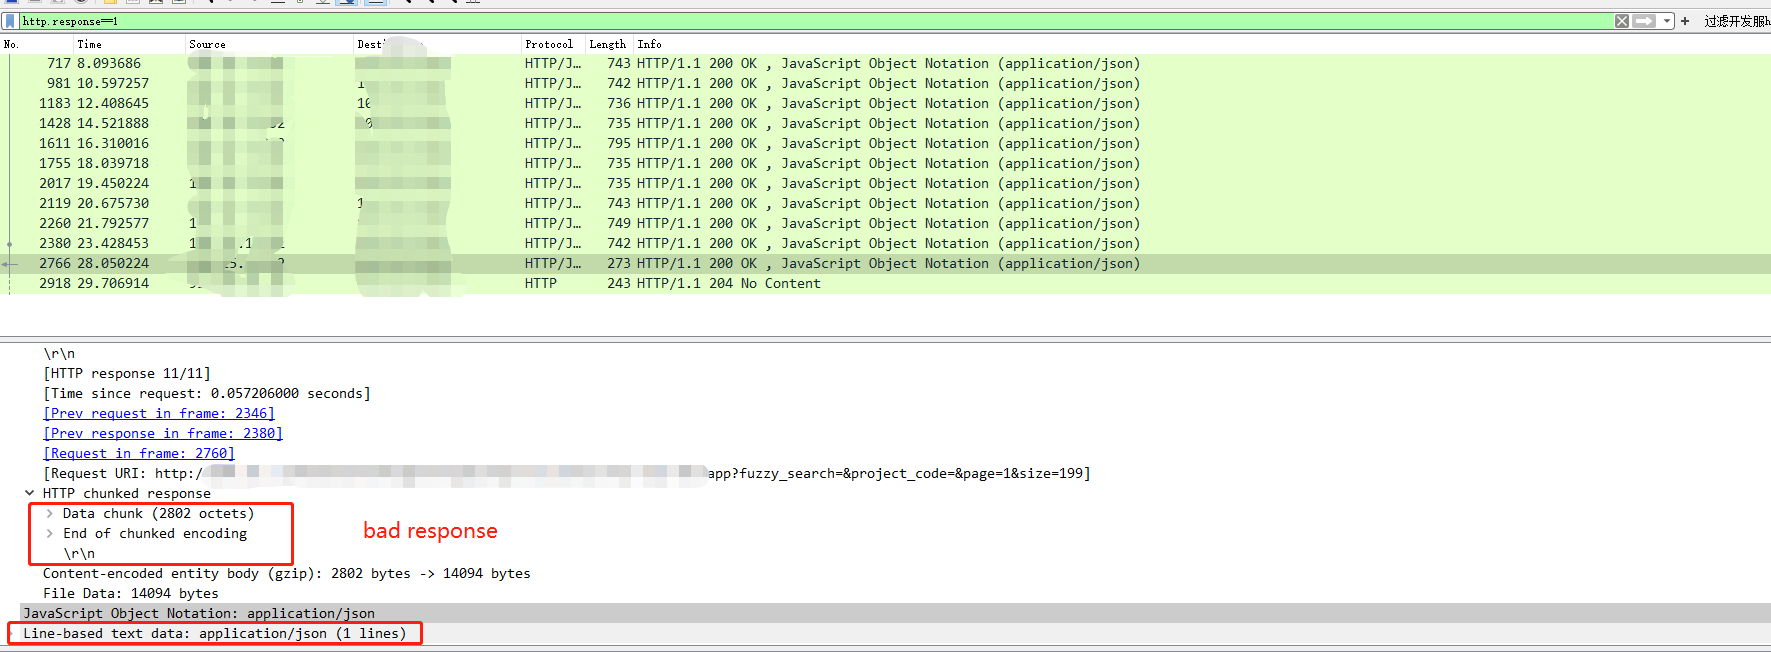This screenshot has height=652, width=1771.
Task: Click the Info cell of packet 2918
Action: (x=729, y=284)
